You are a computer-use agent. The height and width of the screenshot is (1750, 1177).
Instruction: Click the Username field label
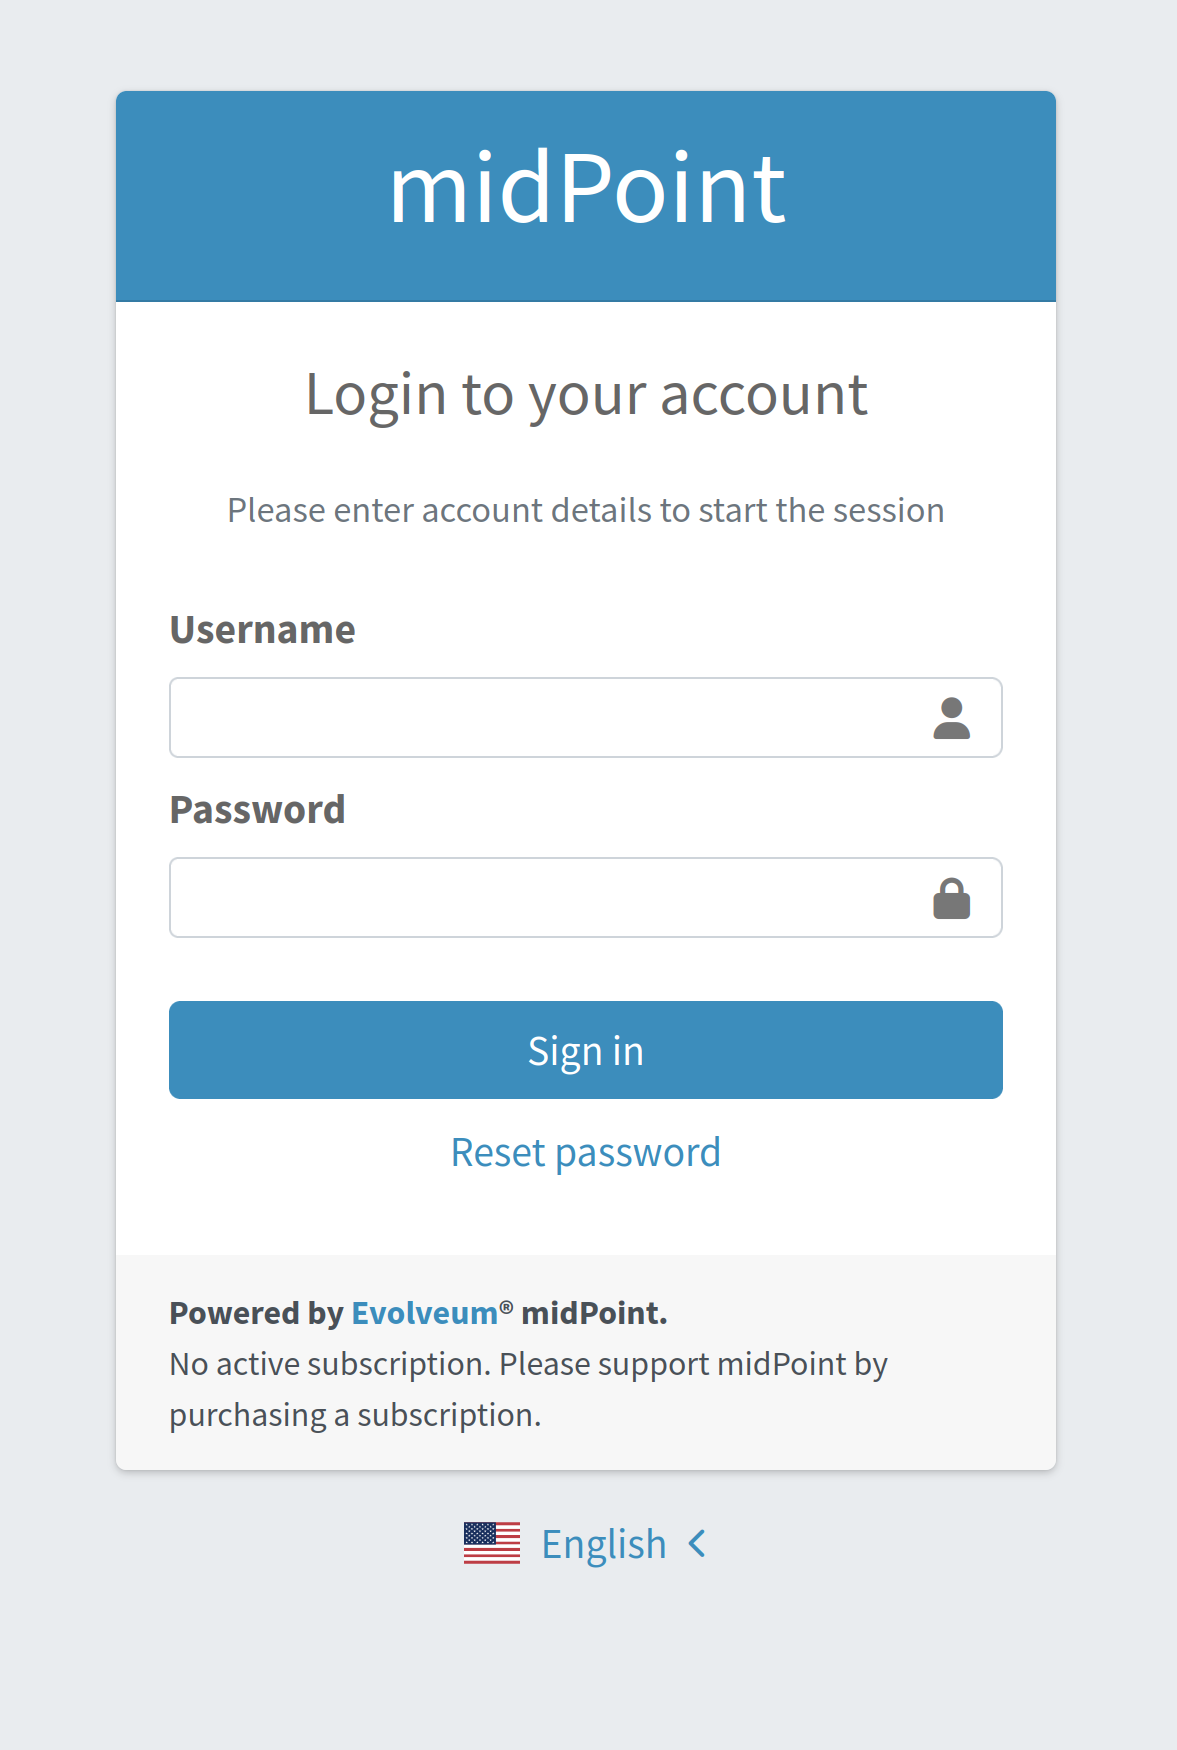262,629
